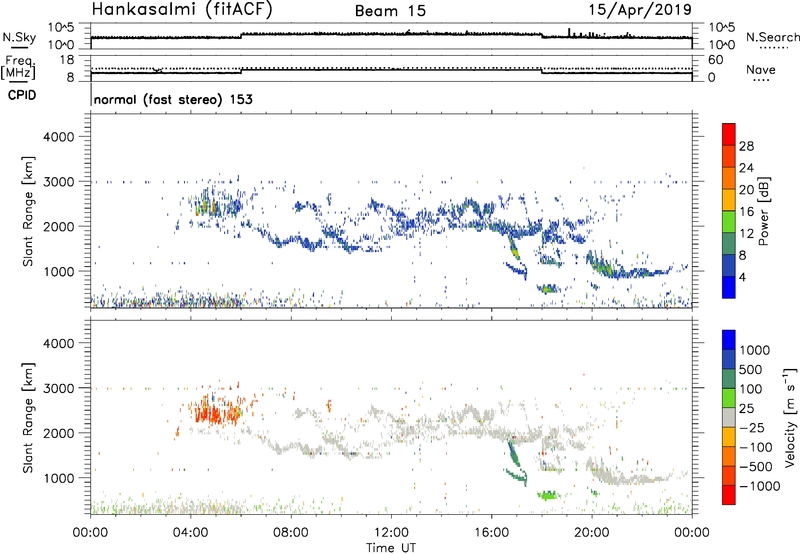Click 'normal (fast stereo) 153' mode text
The image size is (800, 554).
click(173, 99)
